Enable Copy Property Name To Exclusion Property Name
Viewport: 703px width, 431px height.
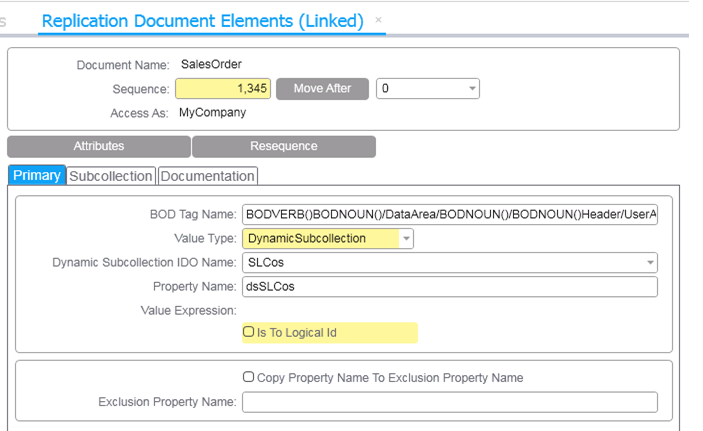click(x=248, y=376)
